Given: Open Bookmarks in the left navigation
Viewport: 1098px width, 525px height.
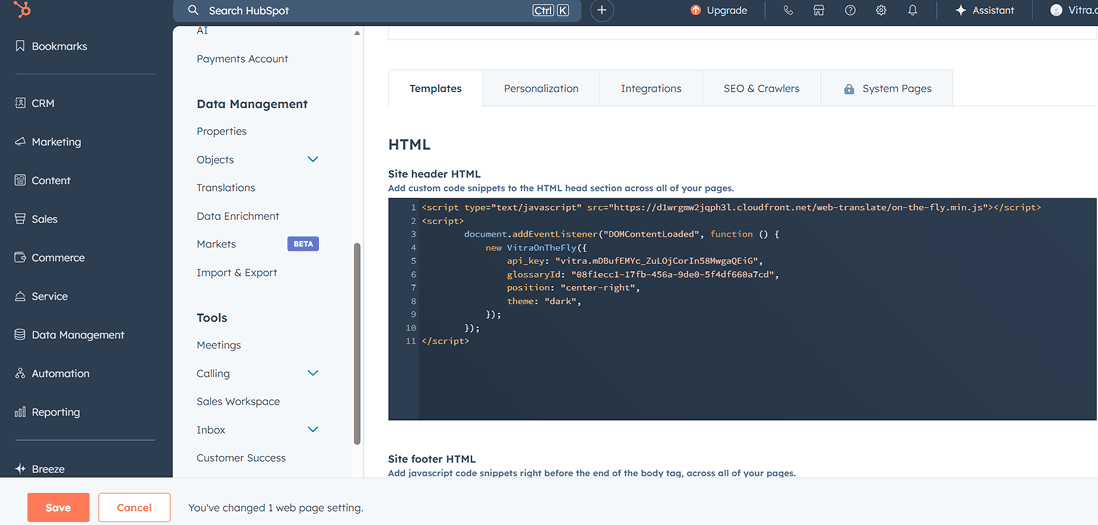Looking at the screenshot, I should tap(50, 46).
